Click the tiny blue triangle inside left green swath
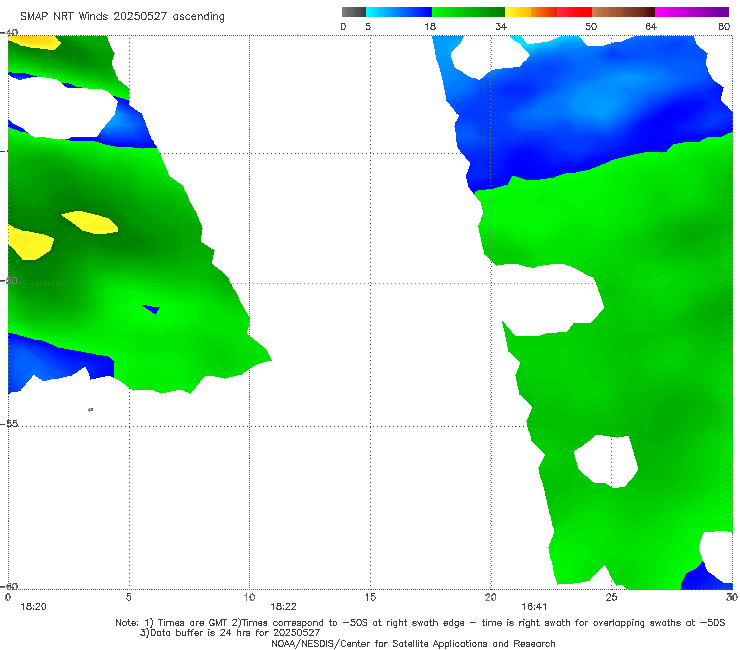 (152, 309)
